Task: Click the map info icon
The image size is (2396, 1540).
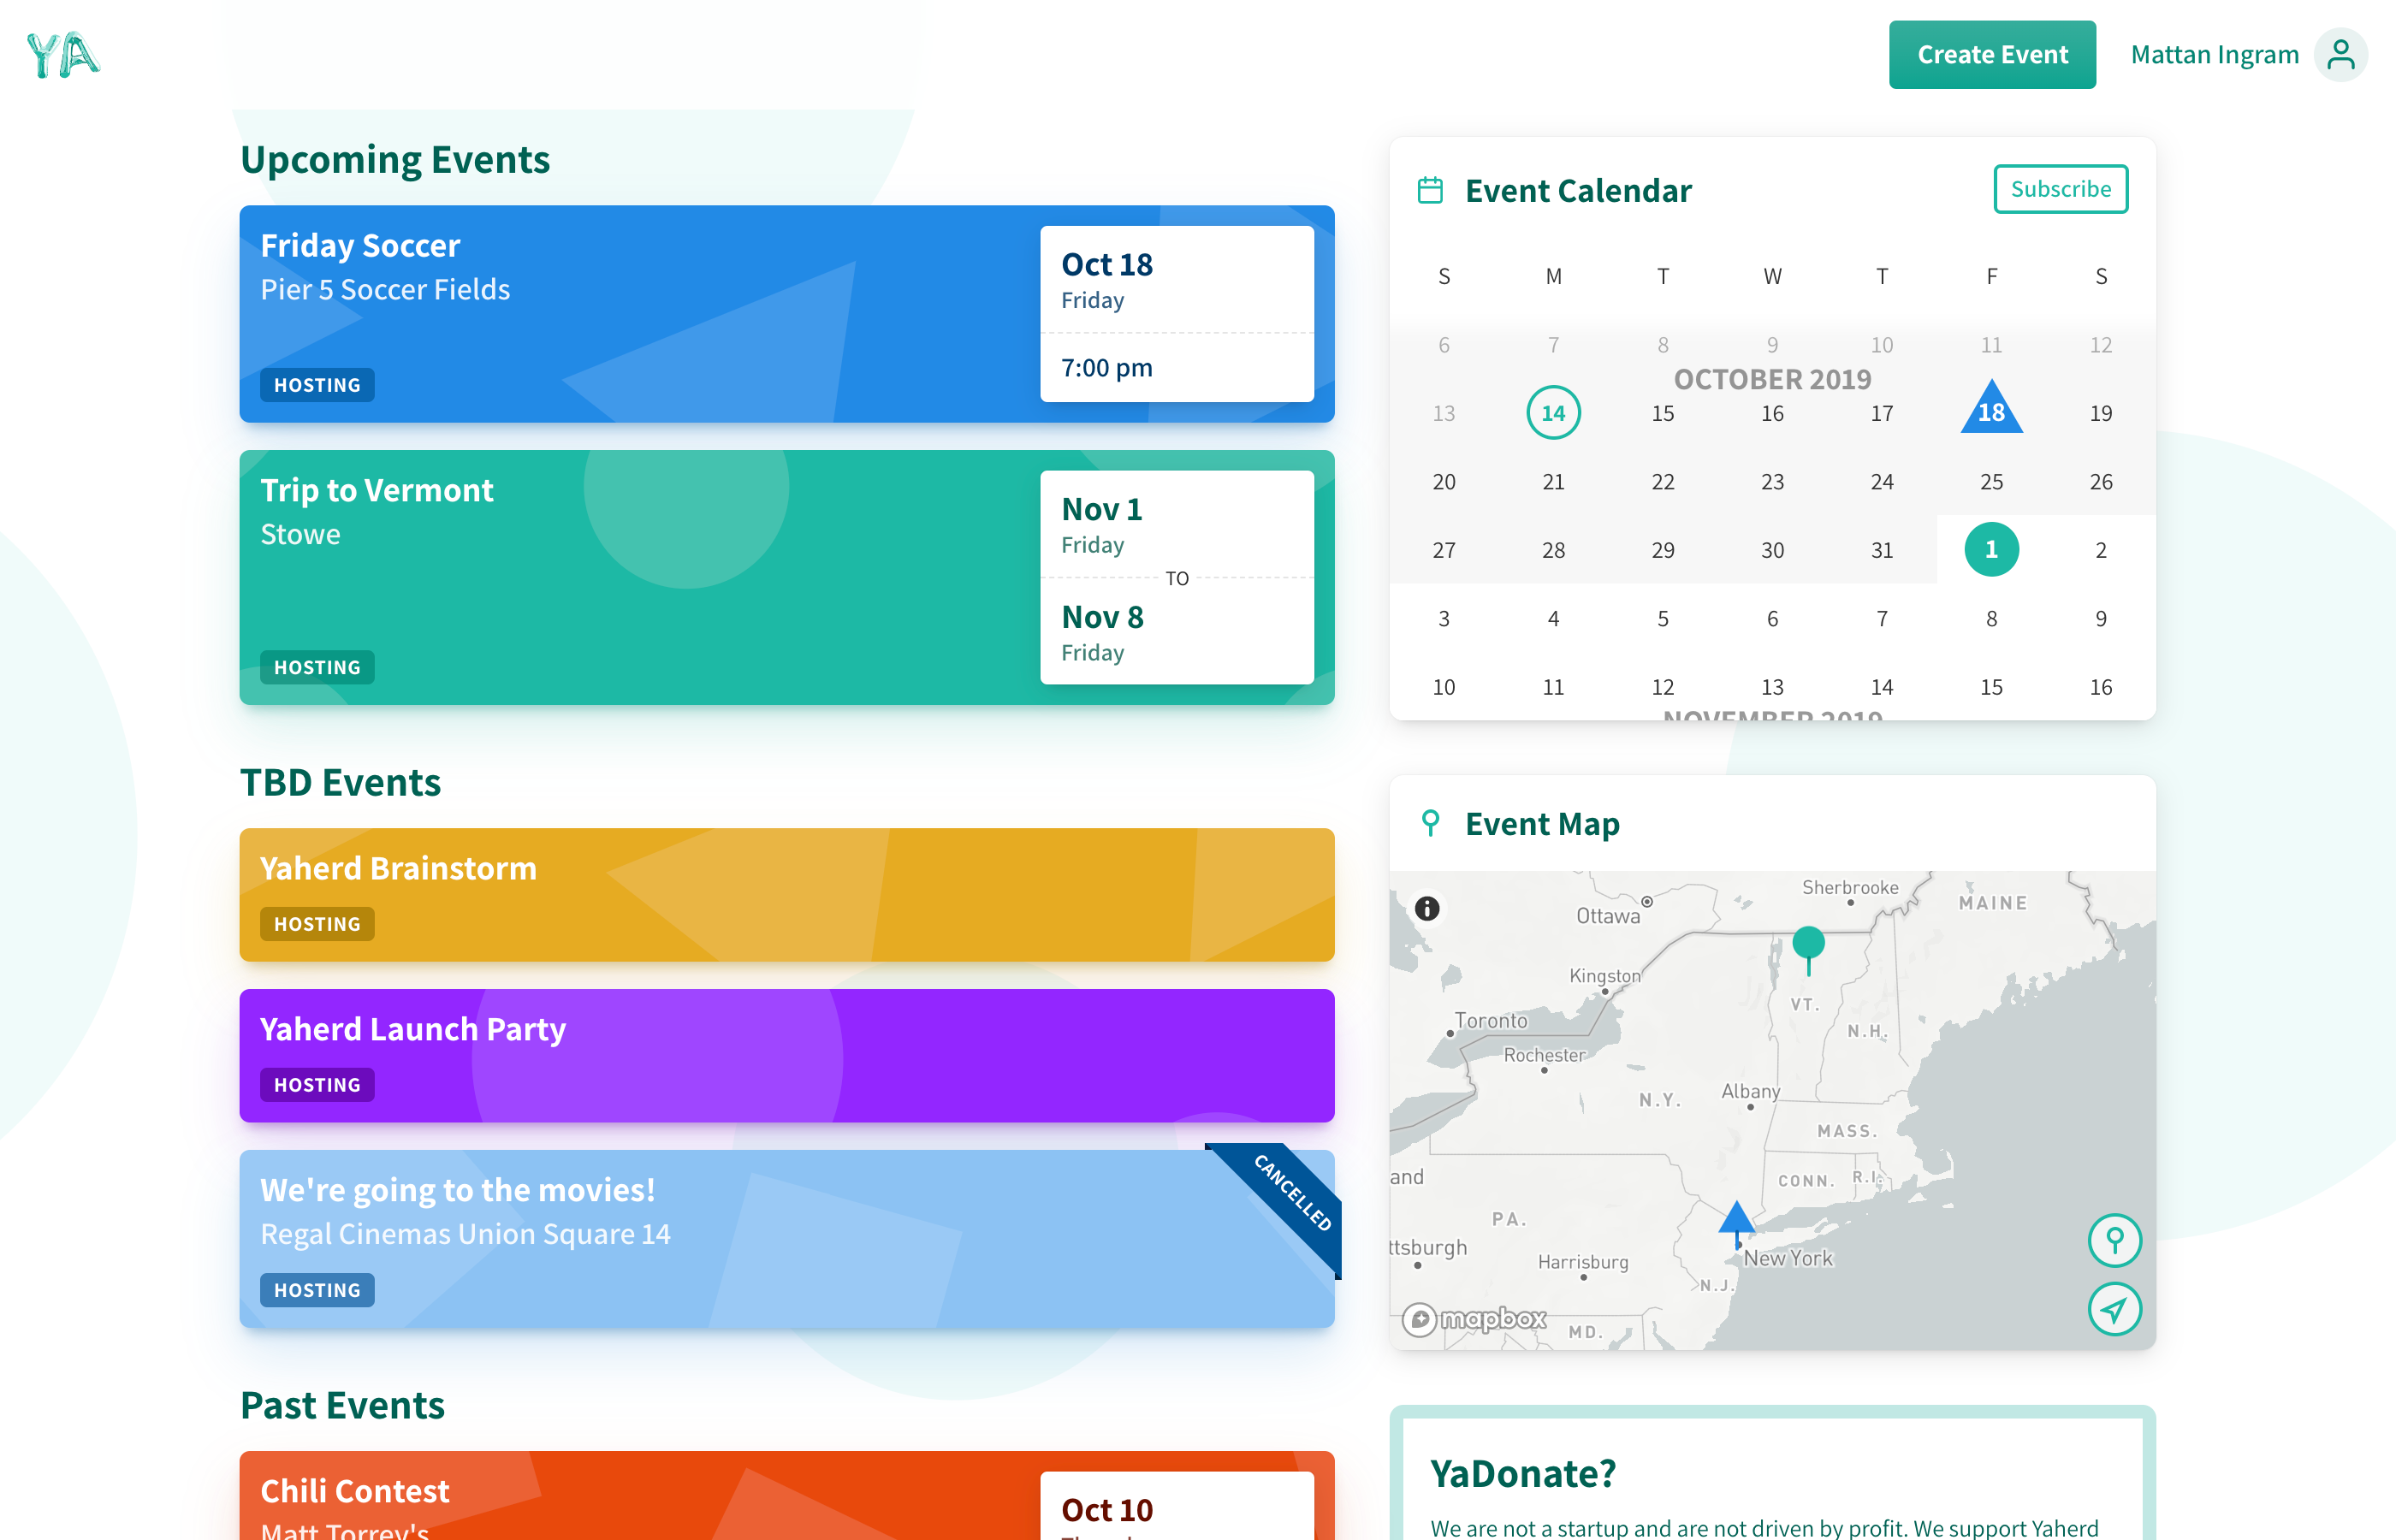Action: [x=1427, y=908]
